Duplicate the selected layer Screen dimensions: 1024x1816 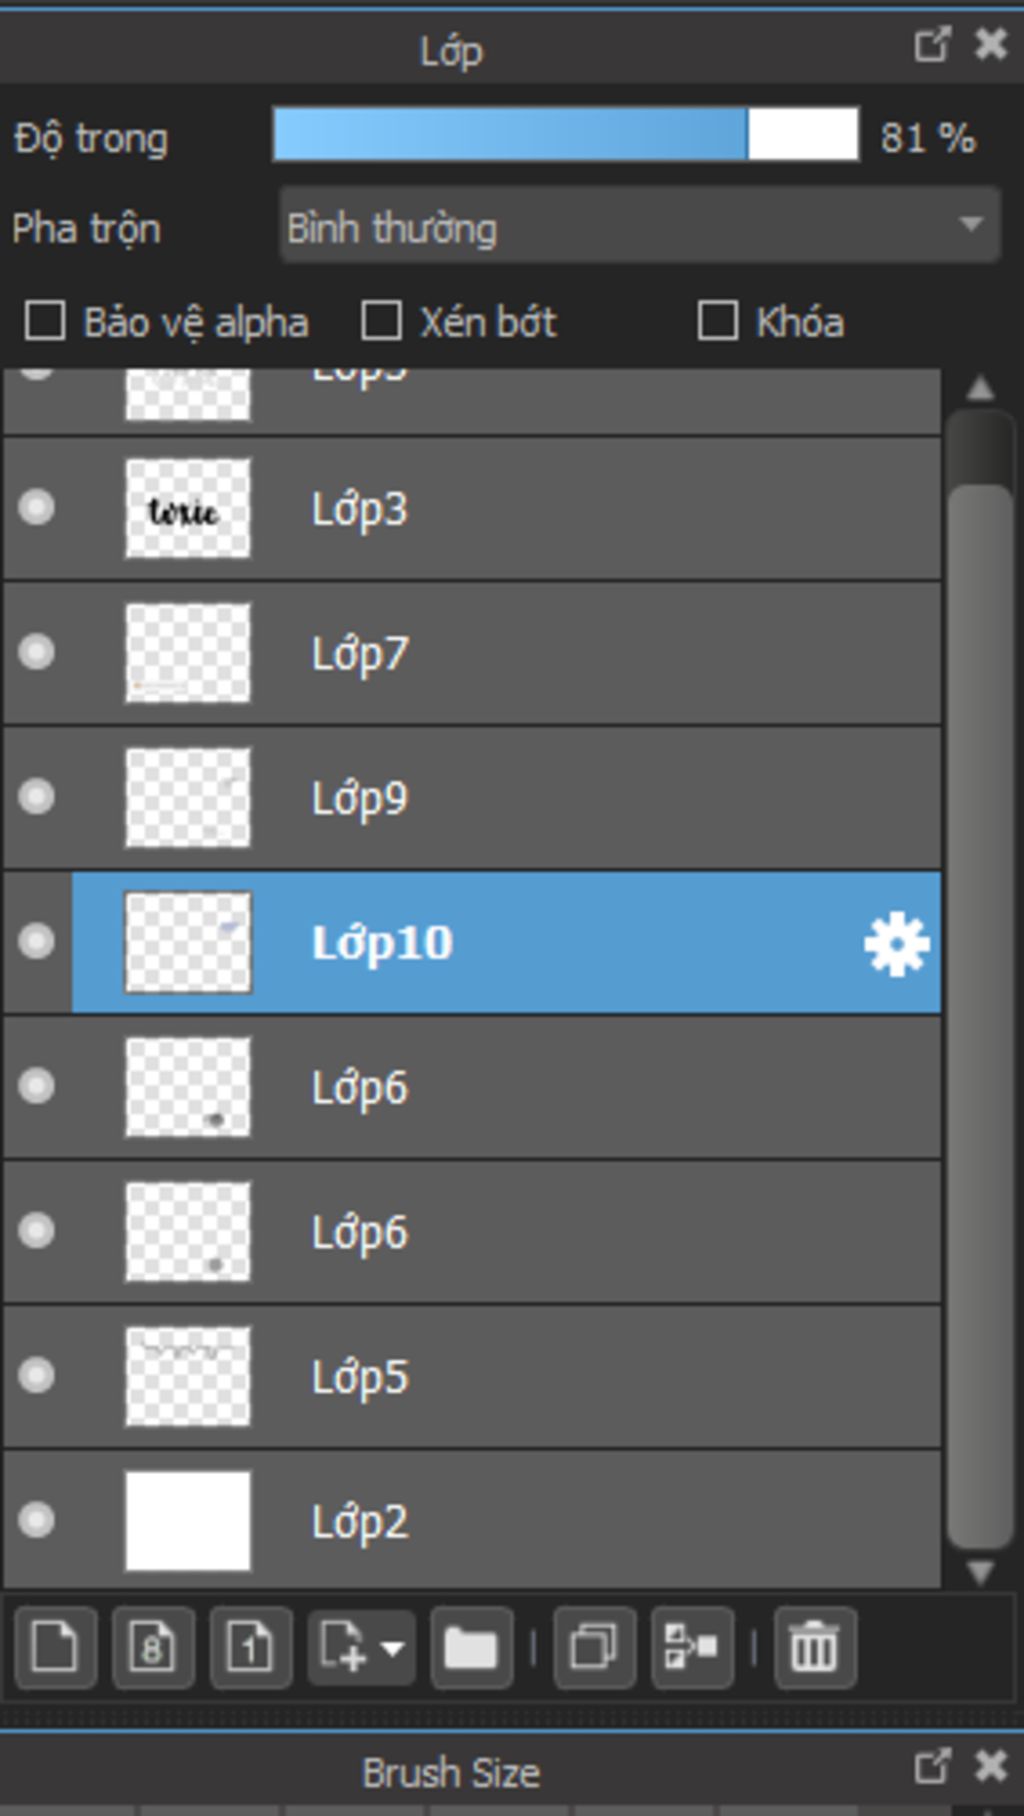[594, 1647]
